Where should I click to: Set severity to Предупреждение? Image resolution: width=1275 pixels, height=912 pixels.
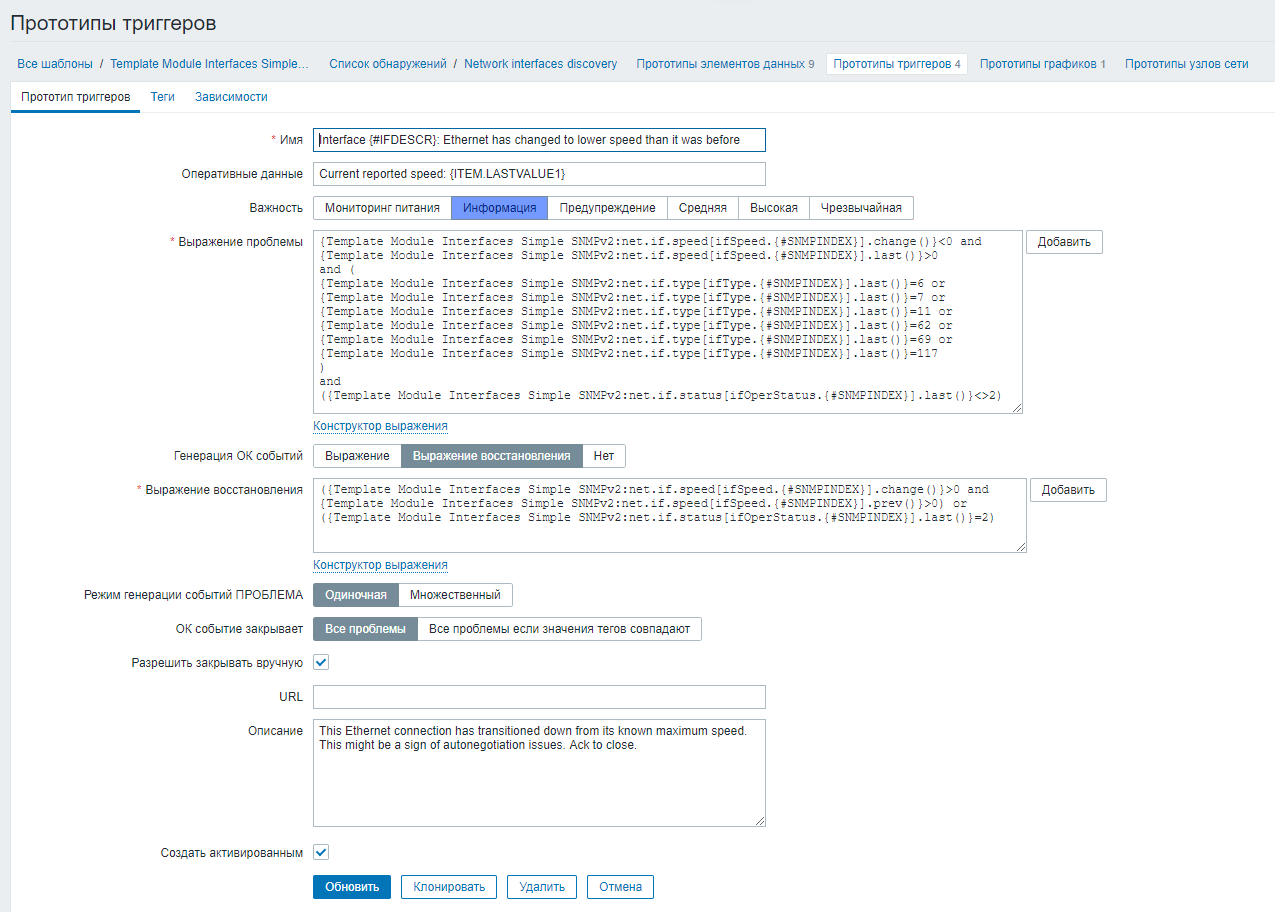pyautogui.click(x=607, y=208)
